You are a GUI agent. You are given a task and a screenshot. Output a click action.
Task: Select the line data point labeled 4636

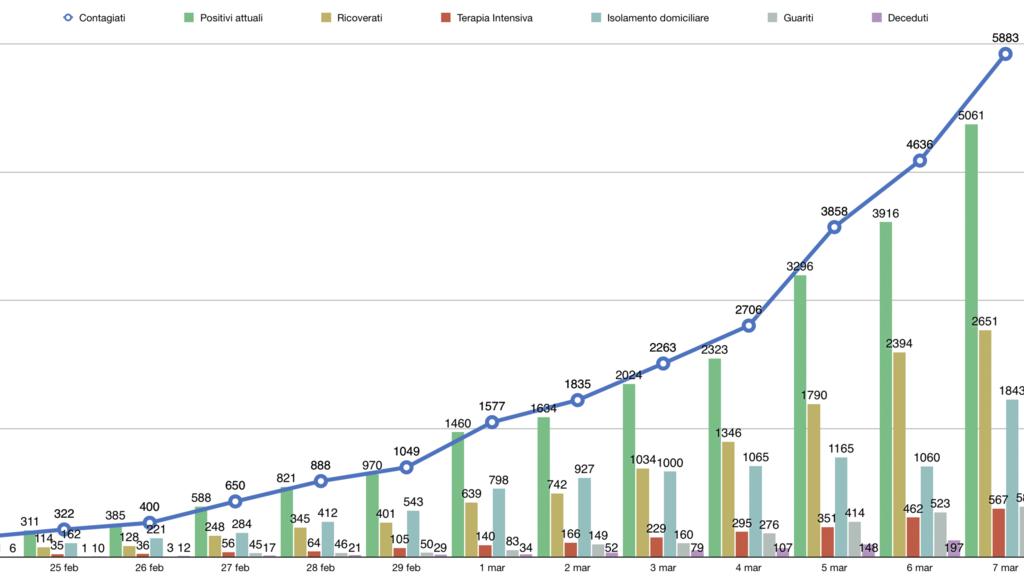pyautogui.click(x=920, y=160)
